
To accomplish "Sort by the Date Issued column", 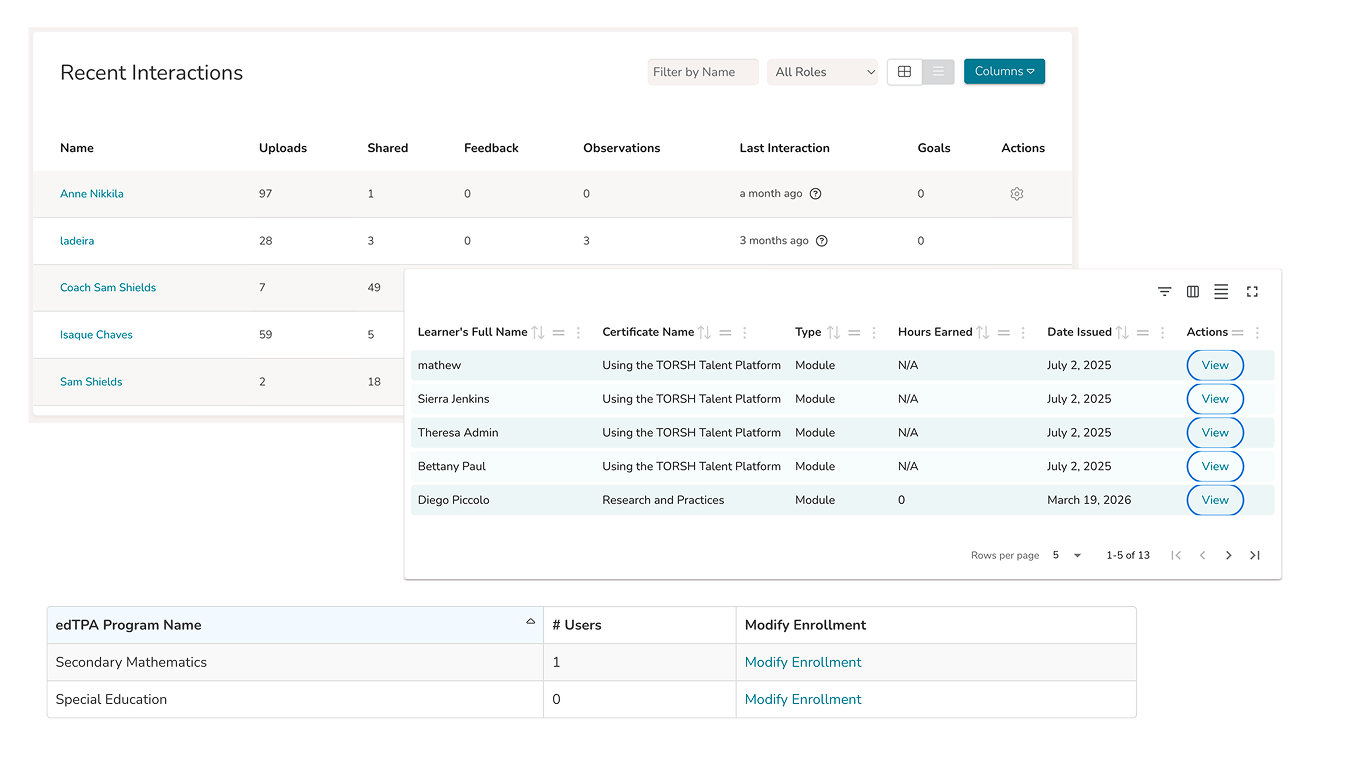I will tap(1122, 333).
